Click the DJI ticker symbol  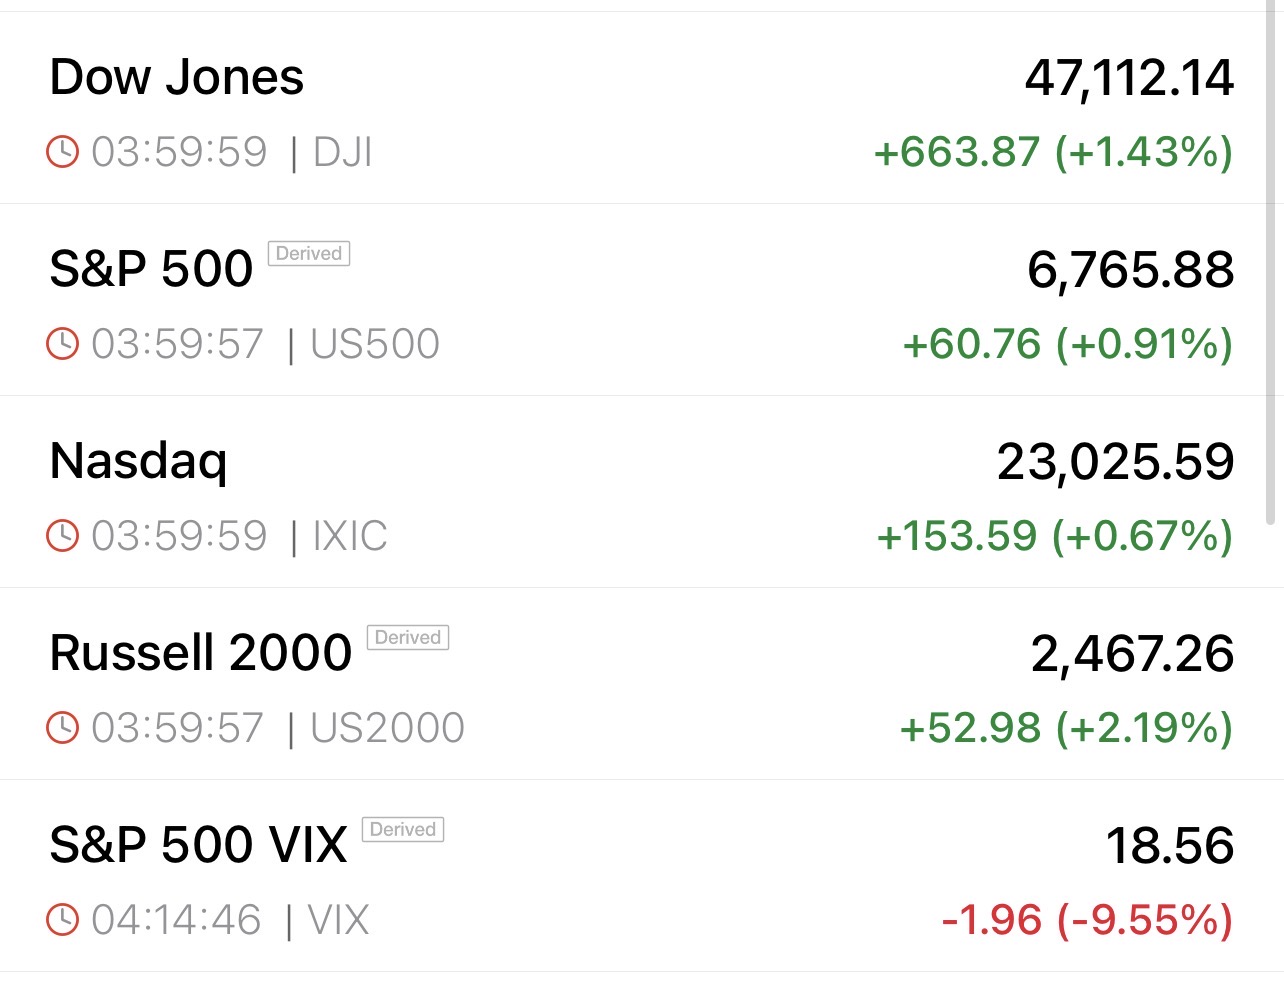click(x=342, y=152)
